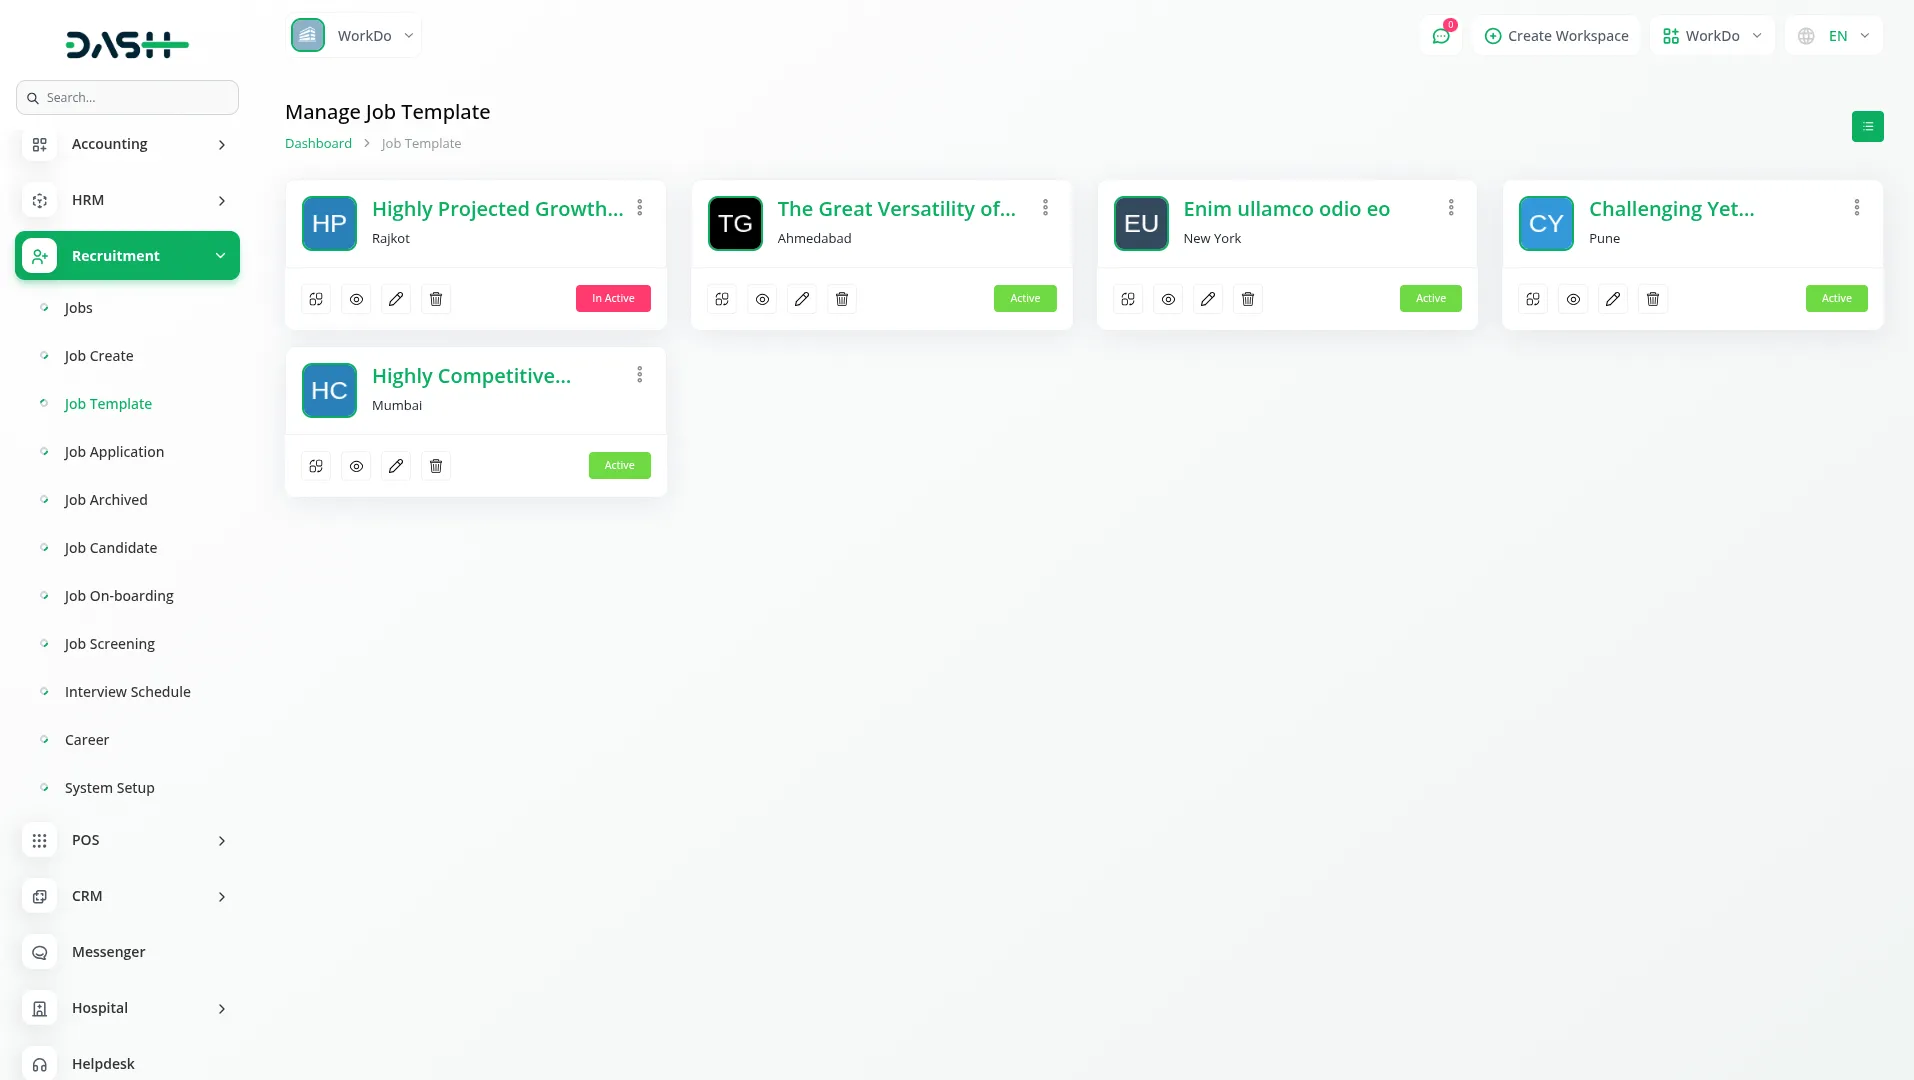The image size is (1914, 1080).
Task: Go to Job Application in sidebar
Action: [114, 452]
